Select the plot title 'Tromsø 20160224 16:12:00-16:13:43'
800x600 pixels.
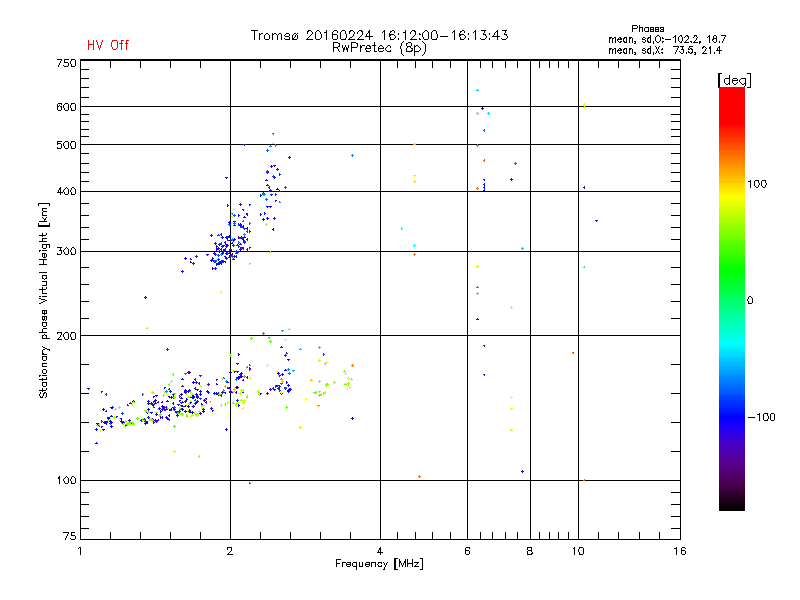(x=379, y=35)
